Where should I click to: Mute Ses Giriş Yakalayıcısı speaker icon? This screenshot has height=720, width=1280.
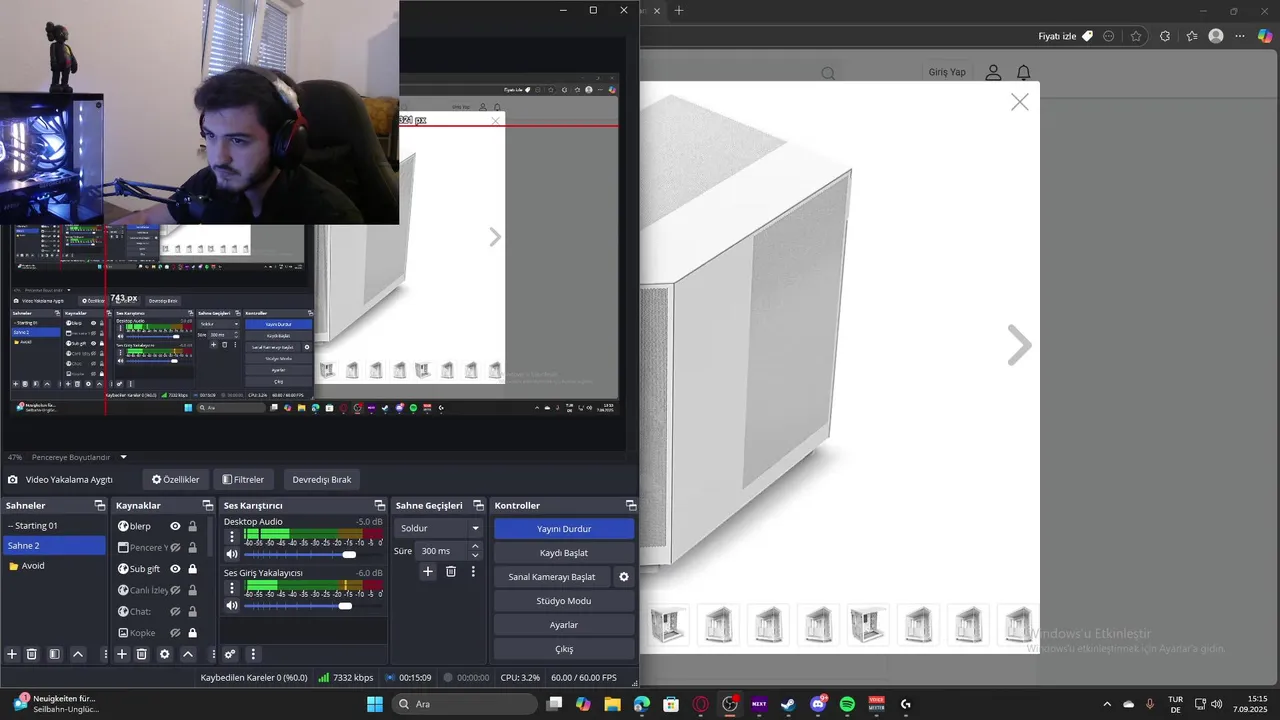tap(232, 606)
